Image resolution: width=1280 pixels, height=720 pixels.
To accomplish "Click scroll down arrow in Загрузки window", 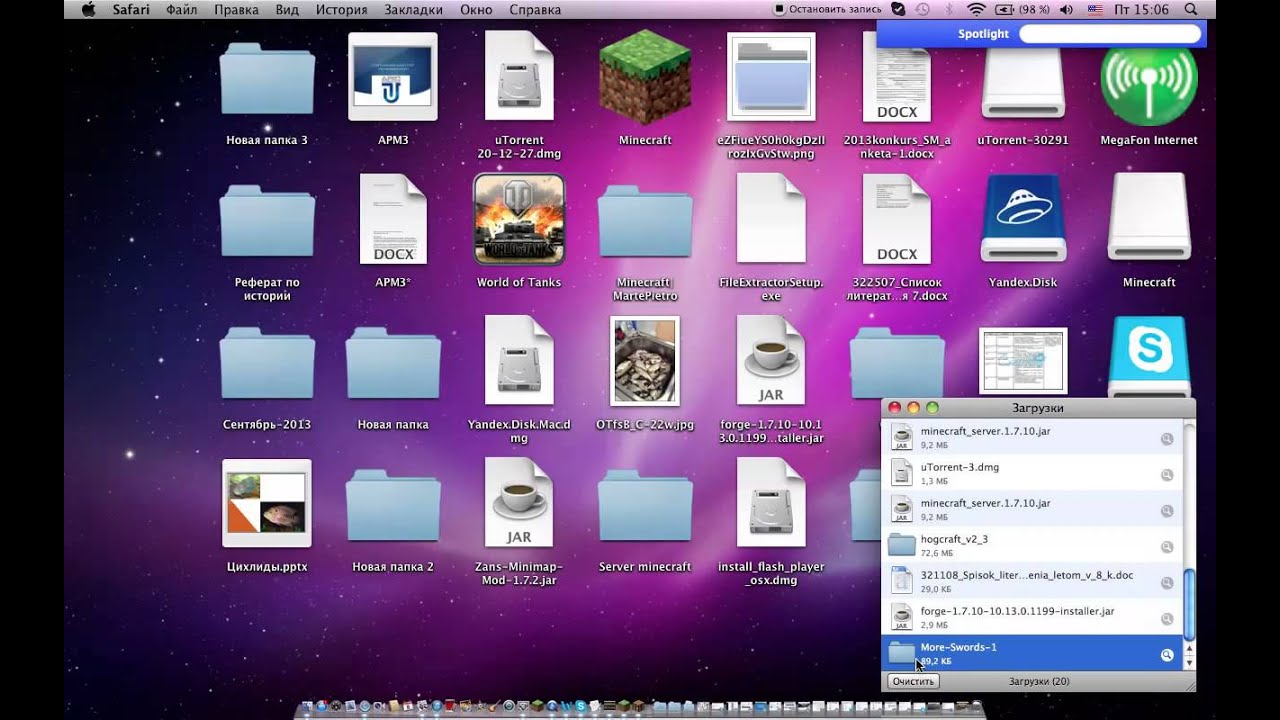I will click(1189, 663).
